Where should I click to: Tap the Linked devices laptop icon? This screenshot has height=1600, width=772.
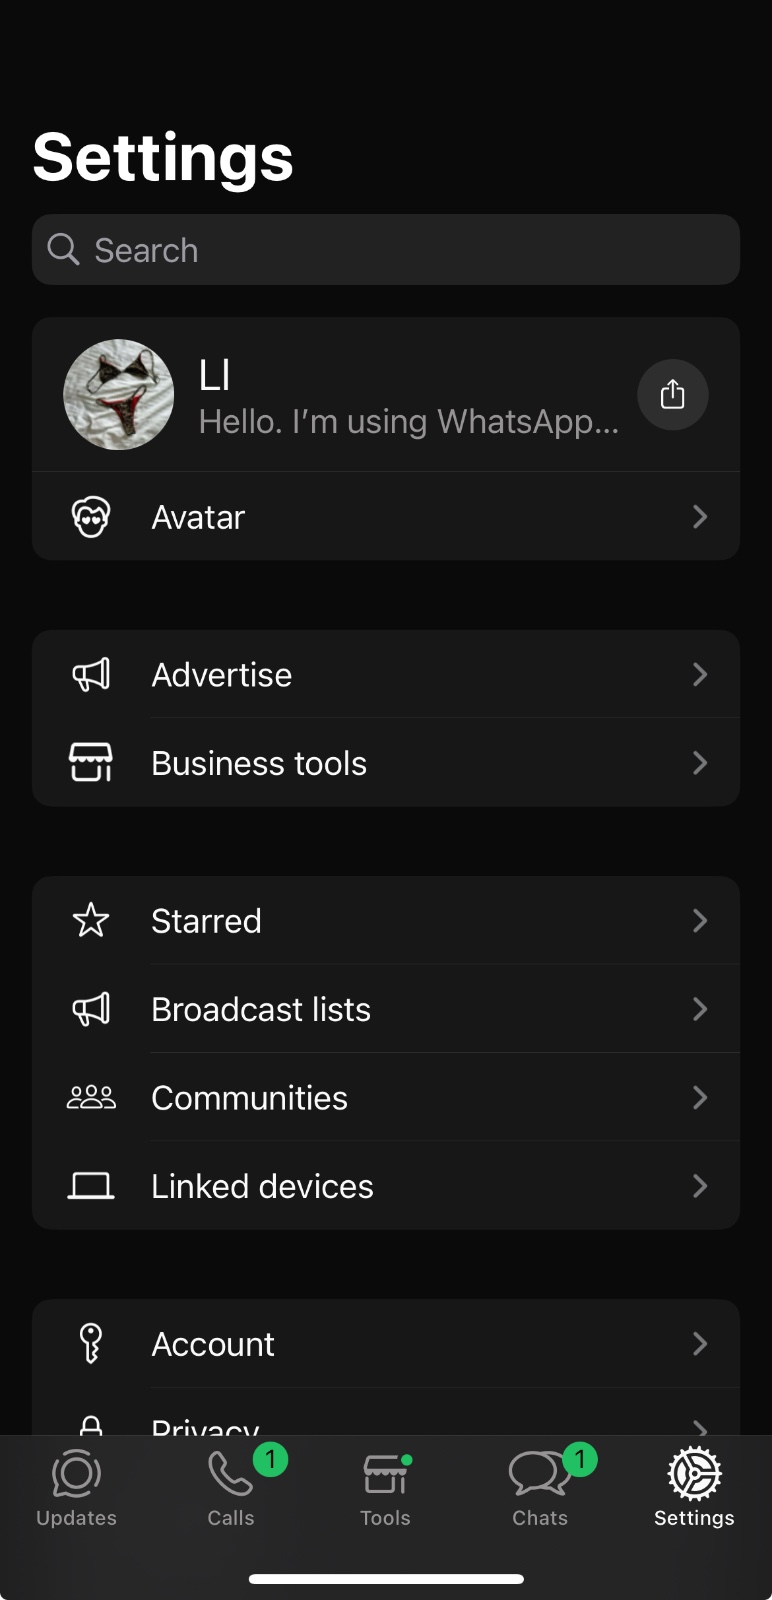coord(91,1186)
